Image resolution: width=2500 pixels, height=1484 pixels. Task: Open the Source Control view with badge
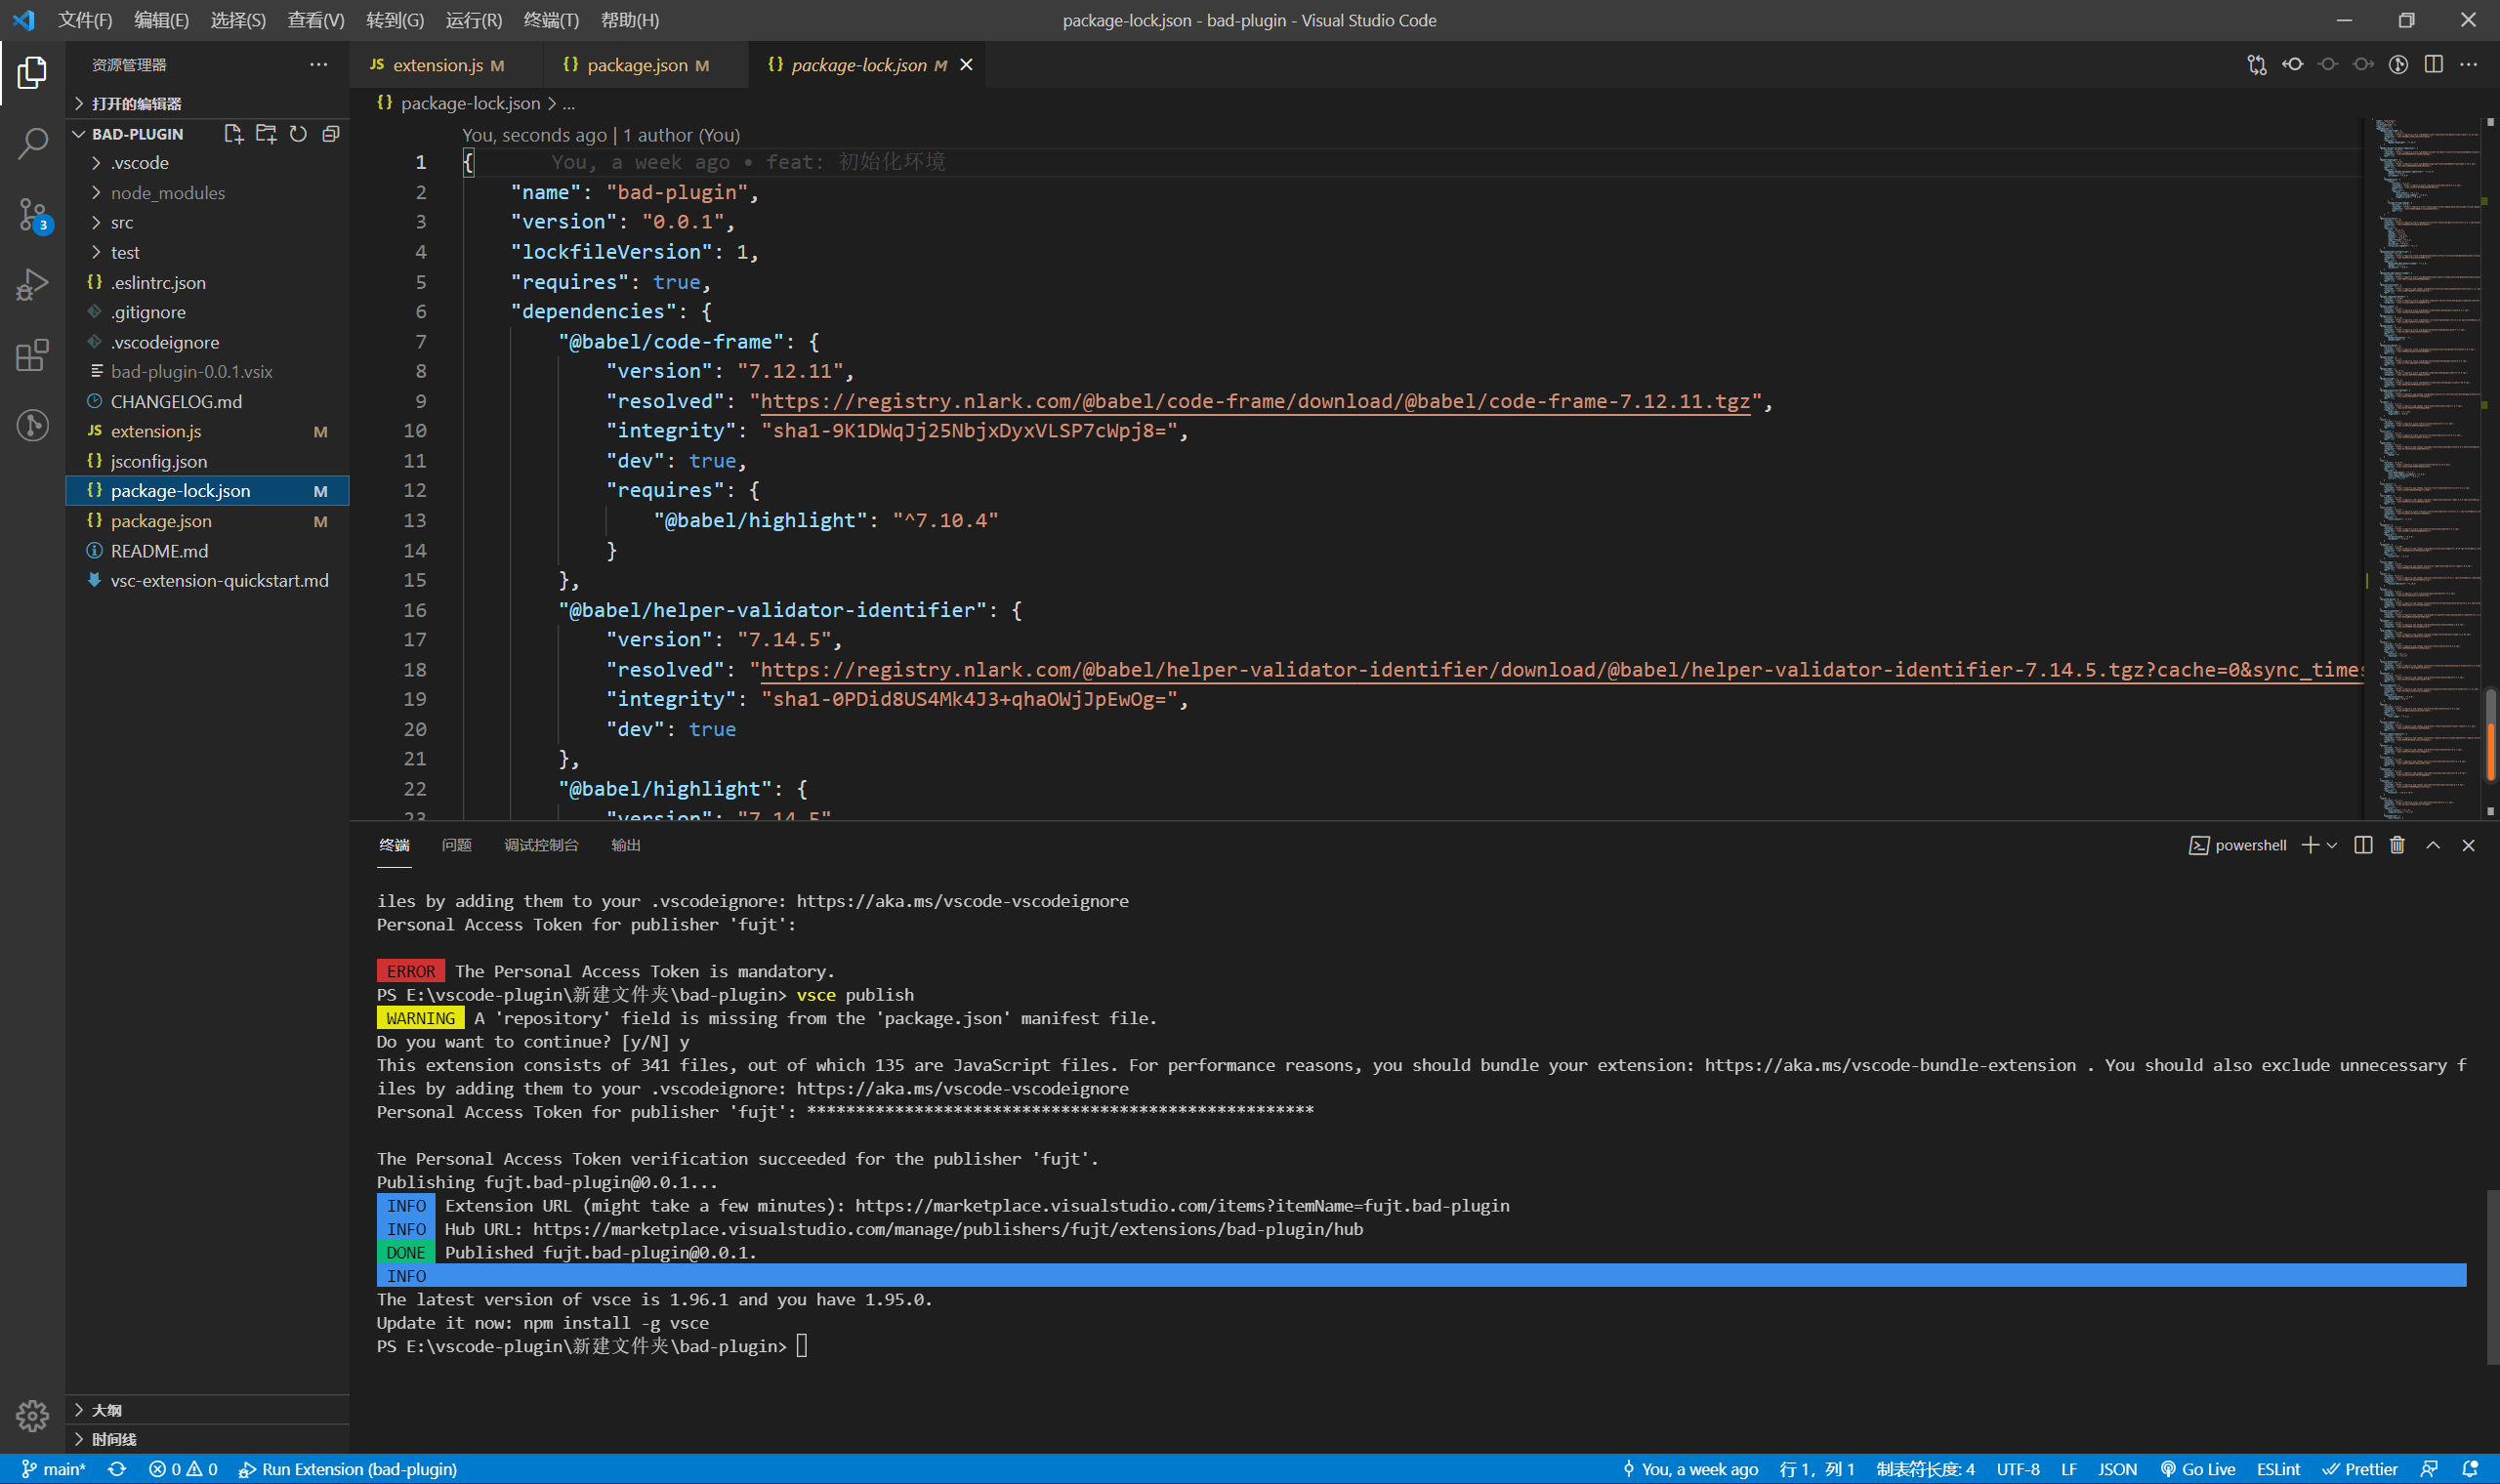(x=32, y=214)
